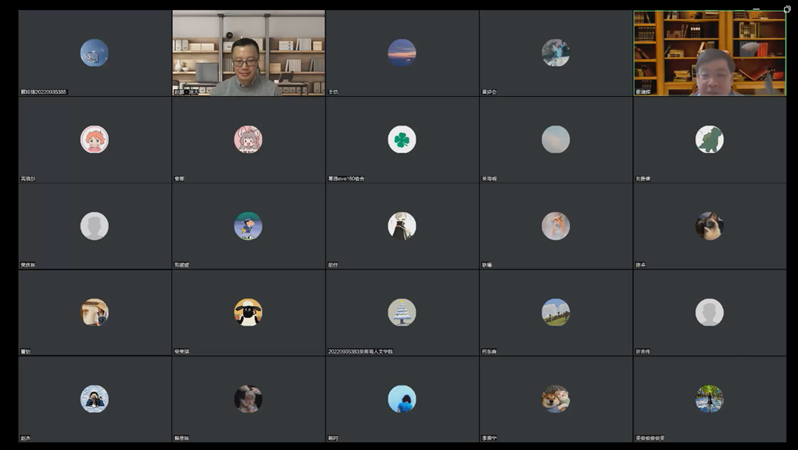Click the white pagoda tower avatar
798x450 pixels.
pos(402,313)
